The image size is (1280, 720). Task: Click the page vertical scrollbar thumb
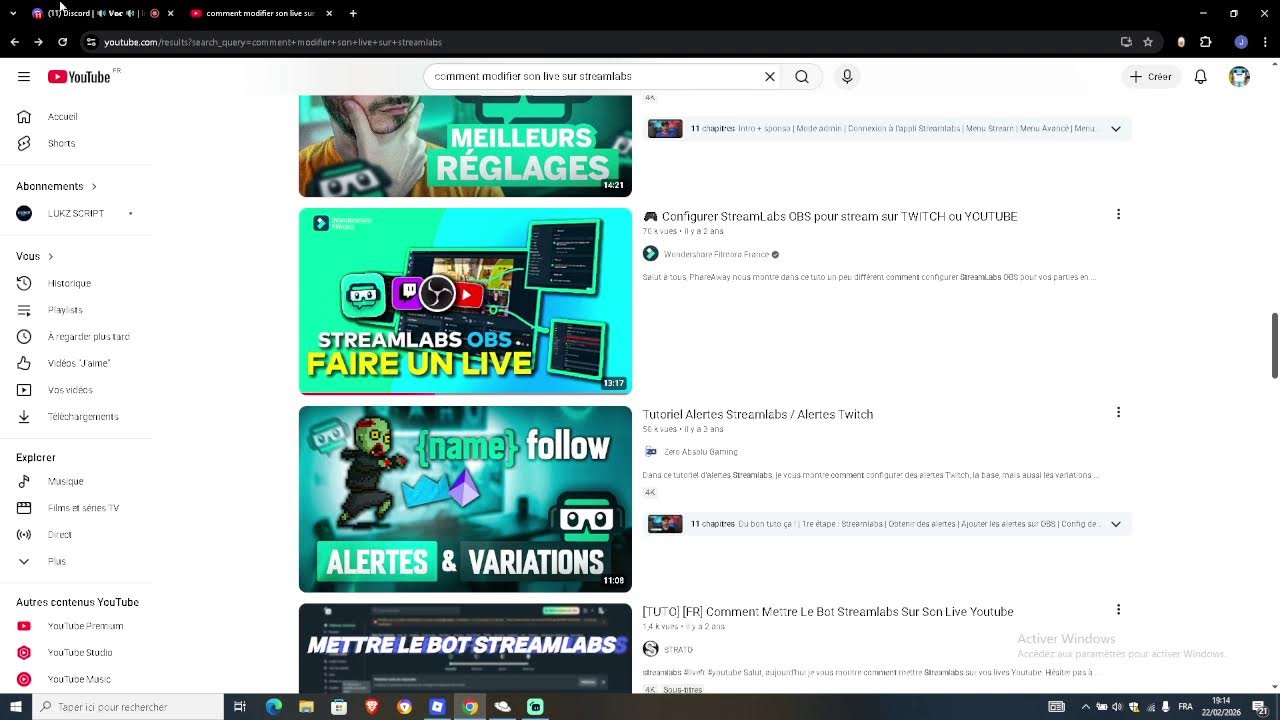point(1275,346)
